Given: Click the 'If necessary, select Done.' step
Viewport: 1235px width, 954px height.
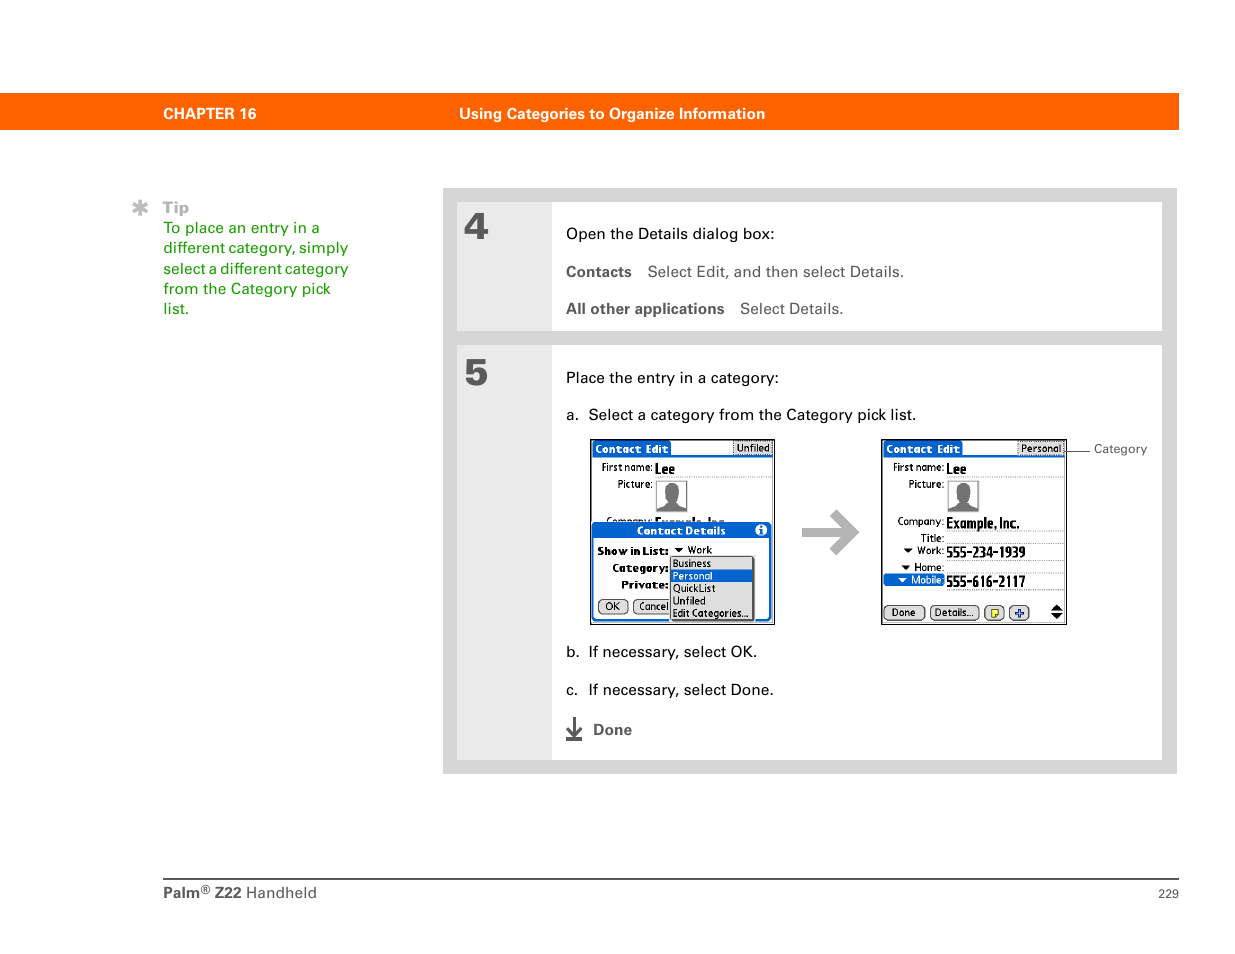Looking at the screenshot, I should pyautogui.click(x=681, y=690).
